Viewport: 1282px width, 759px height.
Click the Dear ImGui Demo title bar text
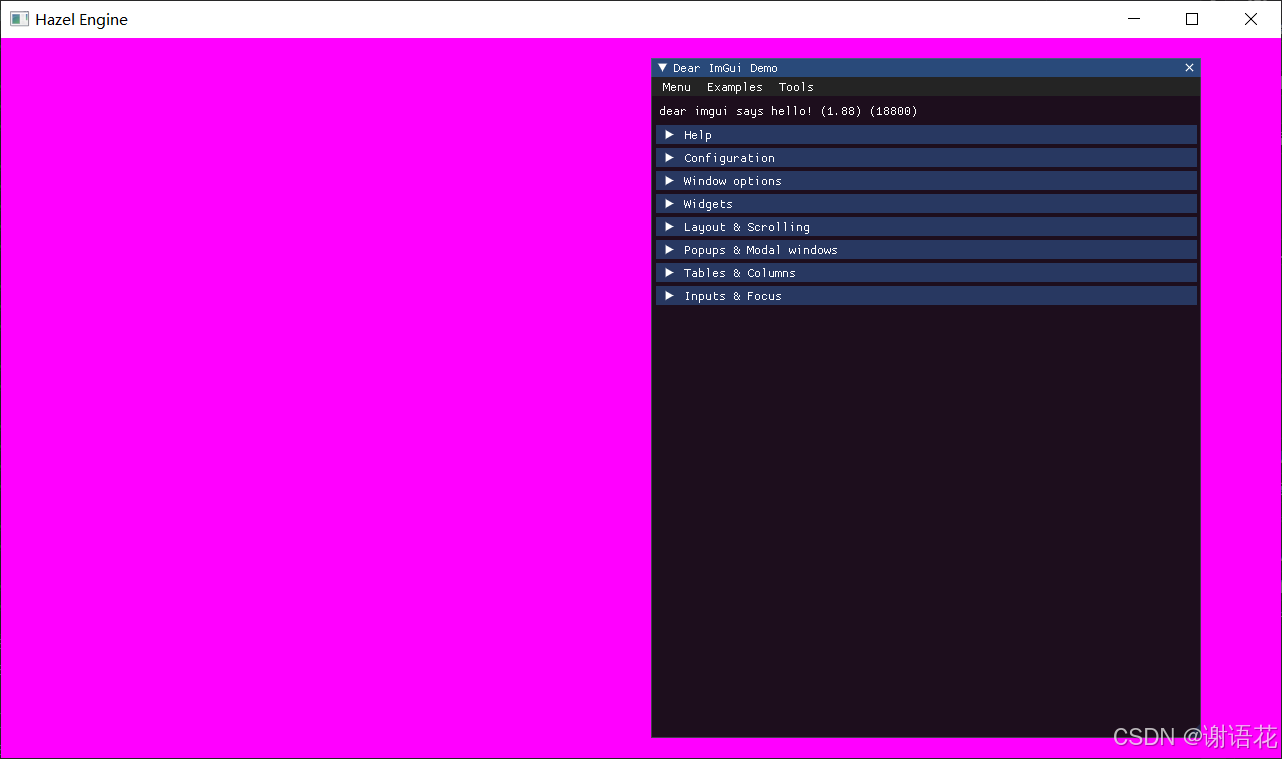coord(725,68)
